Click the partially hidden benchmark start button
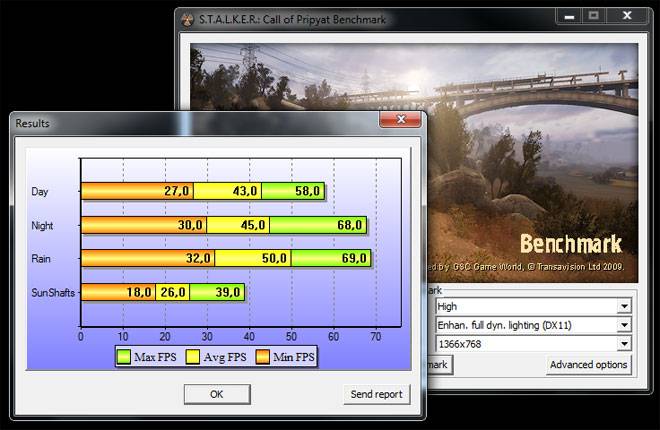The image size is (660, 430). pos(440,365)
